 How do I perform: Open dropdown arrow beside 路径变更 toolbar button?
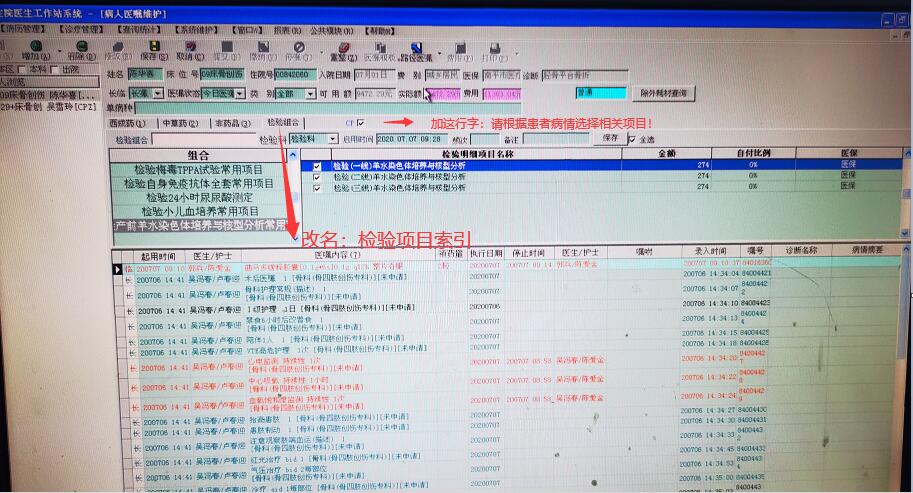pos(439,54)
